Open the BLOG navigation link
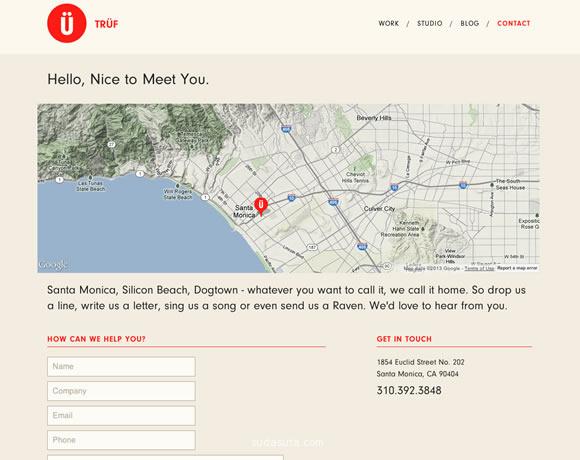Image resolution: width=580 pixels, height=460 pixels. point(469,23)
